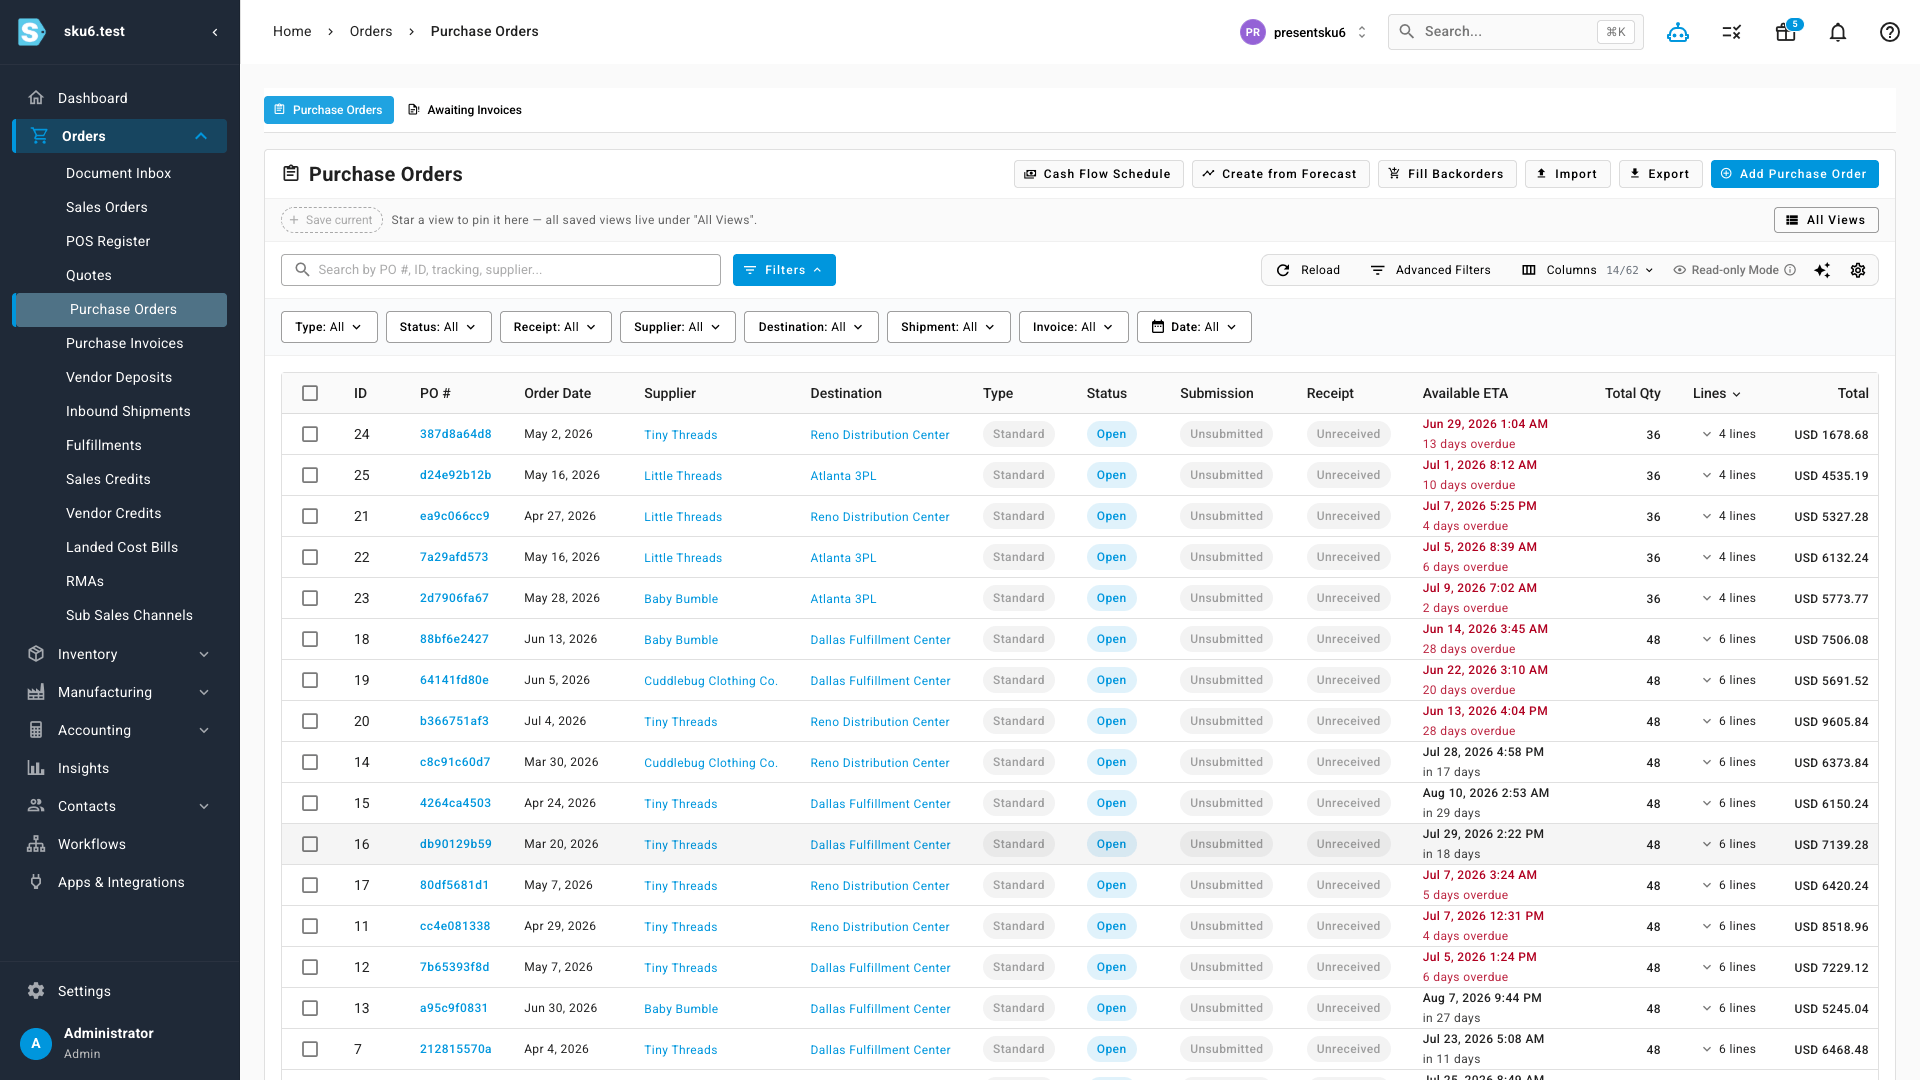Click Add Purchase Order button

point(1794,174)
